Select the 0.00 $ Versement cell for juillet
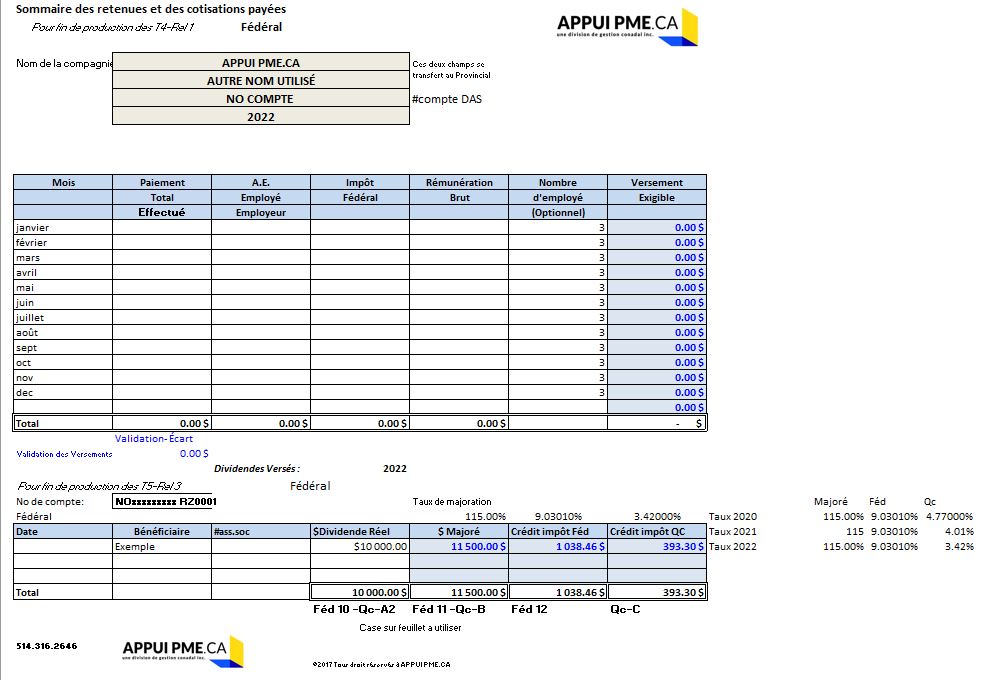Image resolution: width=997 pixels, height=680 pixels. point(657,317)
